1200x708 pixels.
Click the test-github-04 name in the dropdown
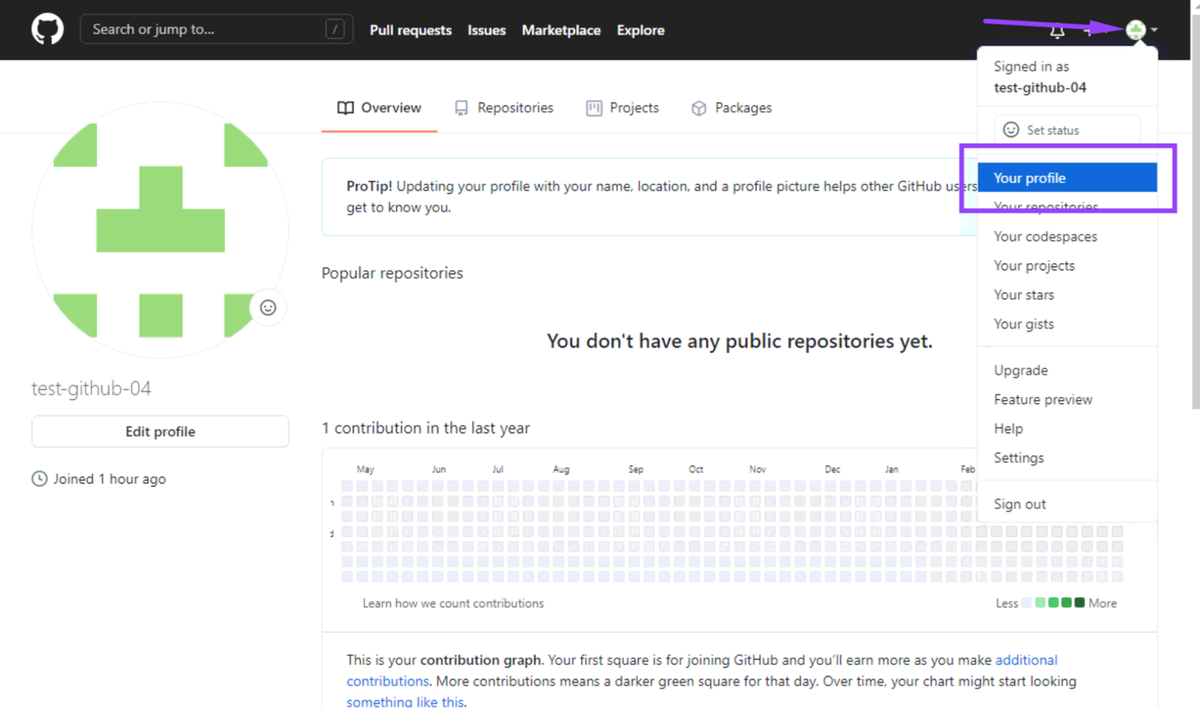pos(1040,87)
